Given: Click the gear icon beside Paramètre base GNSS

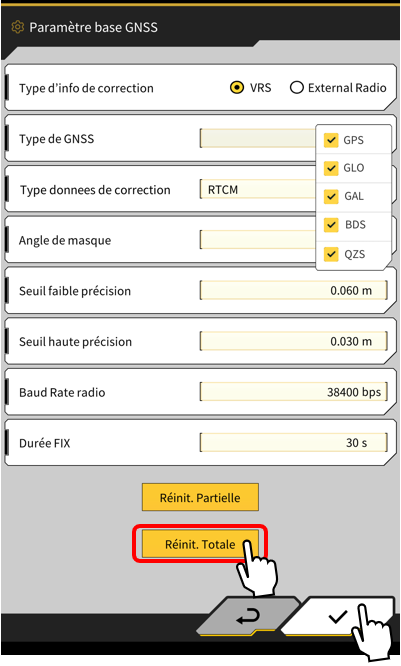Looking at the screenshot, I should 17,27.
